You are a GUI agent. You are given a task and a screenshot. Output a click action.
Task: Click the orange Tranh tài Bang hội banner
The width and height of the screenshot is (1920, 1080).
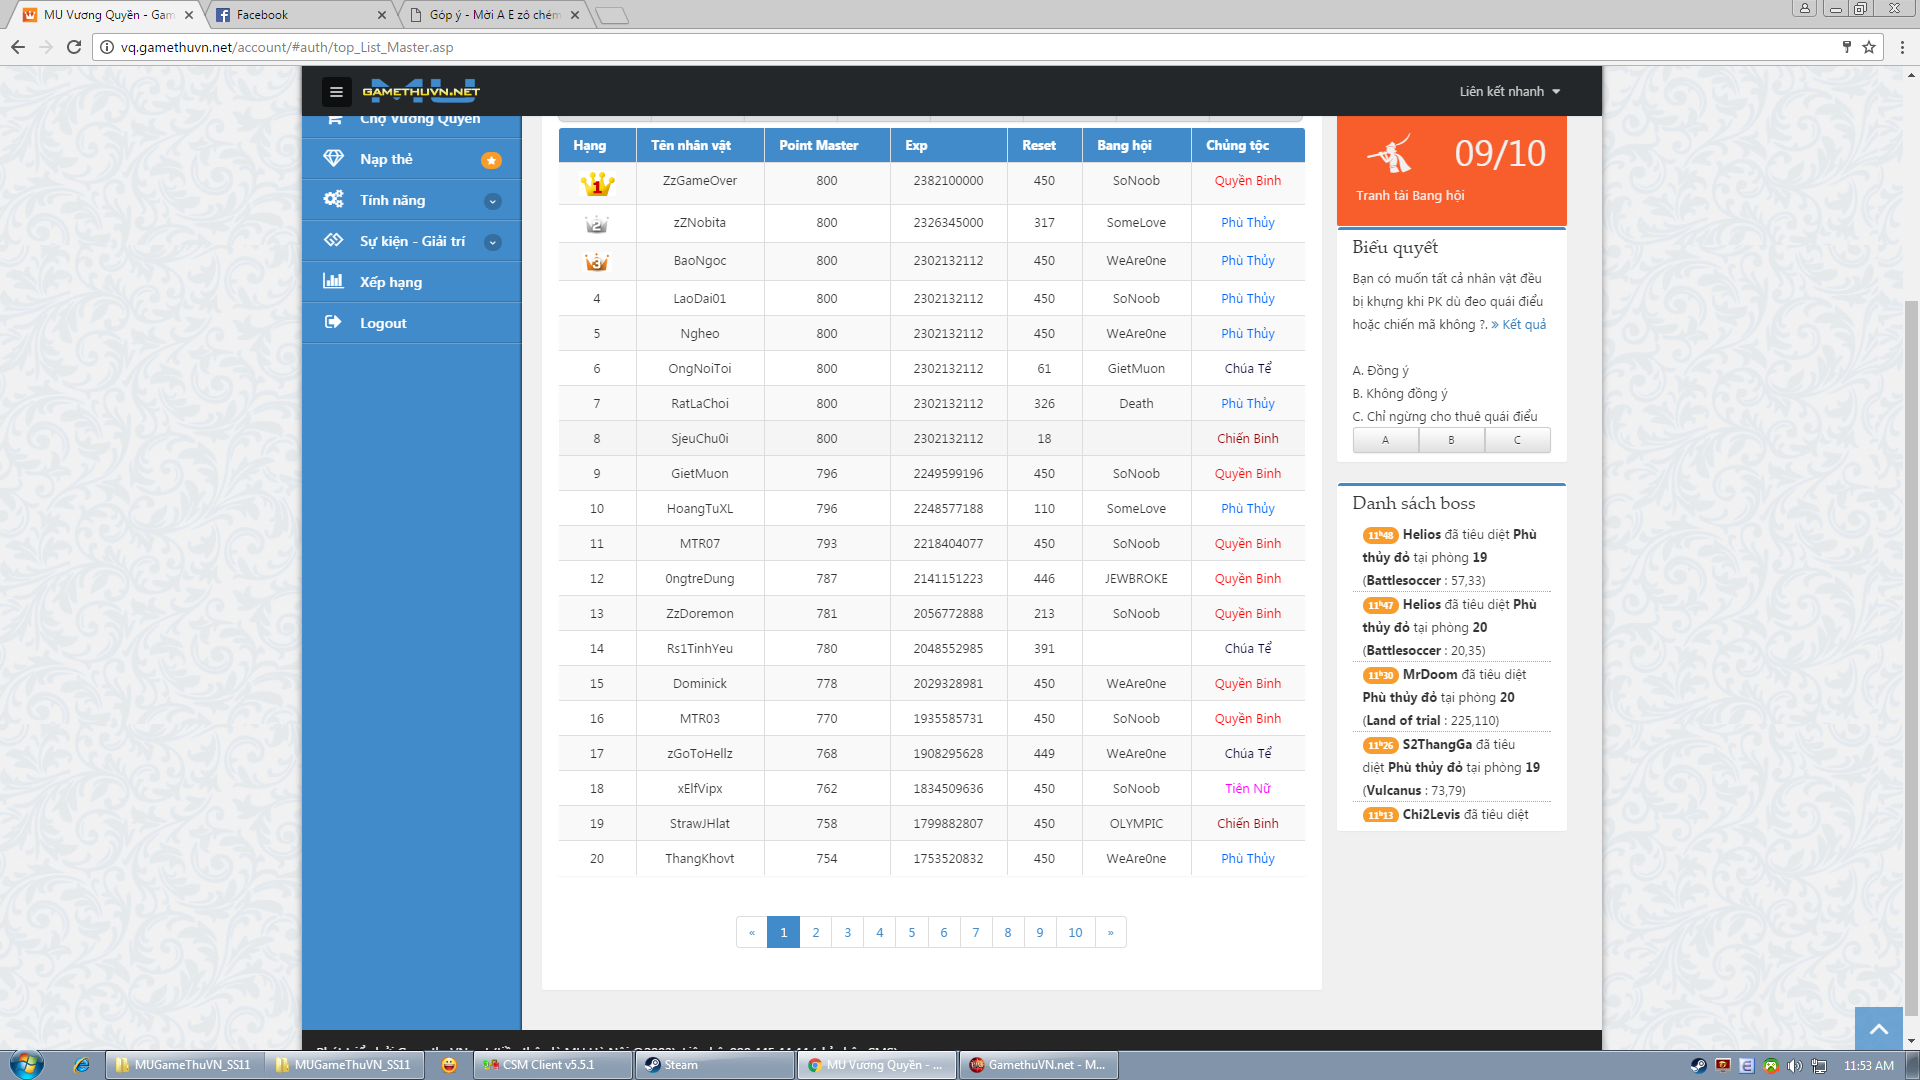pos(1451,170)
